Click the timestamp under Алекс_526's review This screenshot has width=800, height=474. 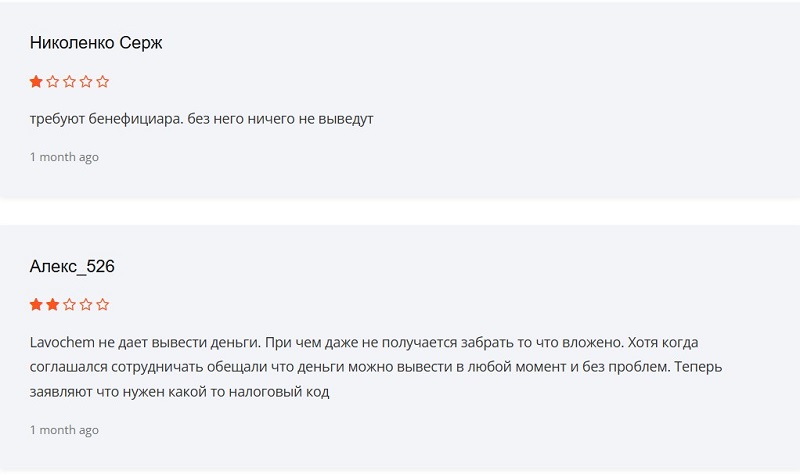click(64, 430)
